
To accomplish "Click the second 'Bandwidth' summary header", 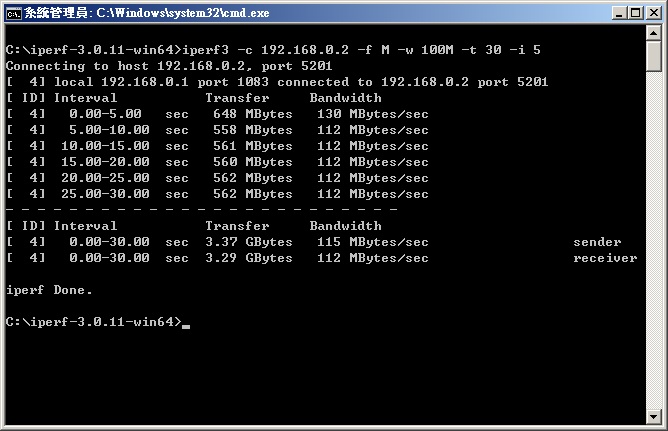I will pos(346,226).
